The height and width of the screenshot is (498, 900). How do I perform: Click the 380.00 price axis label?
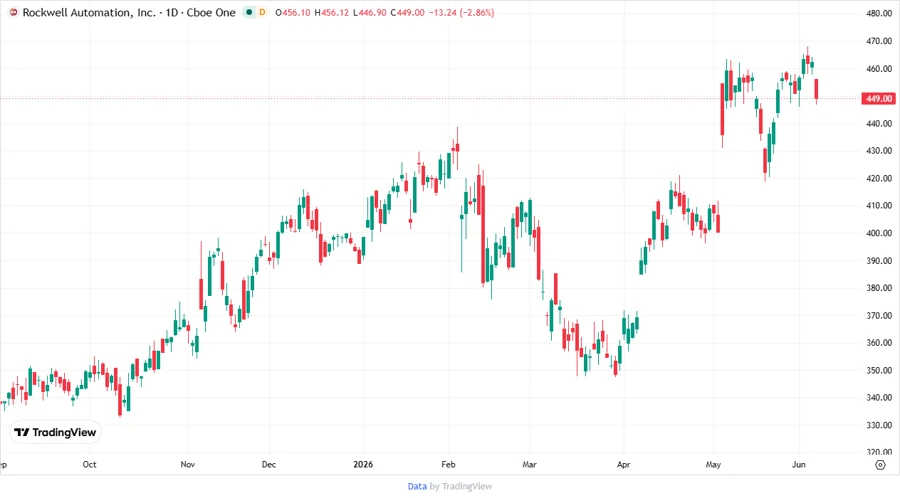tap(879, 288)
